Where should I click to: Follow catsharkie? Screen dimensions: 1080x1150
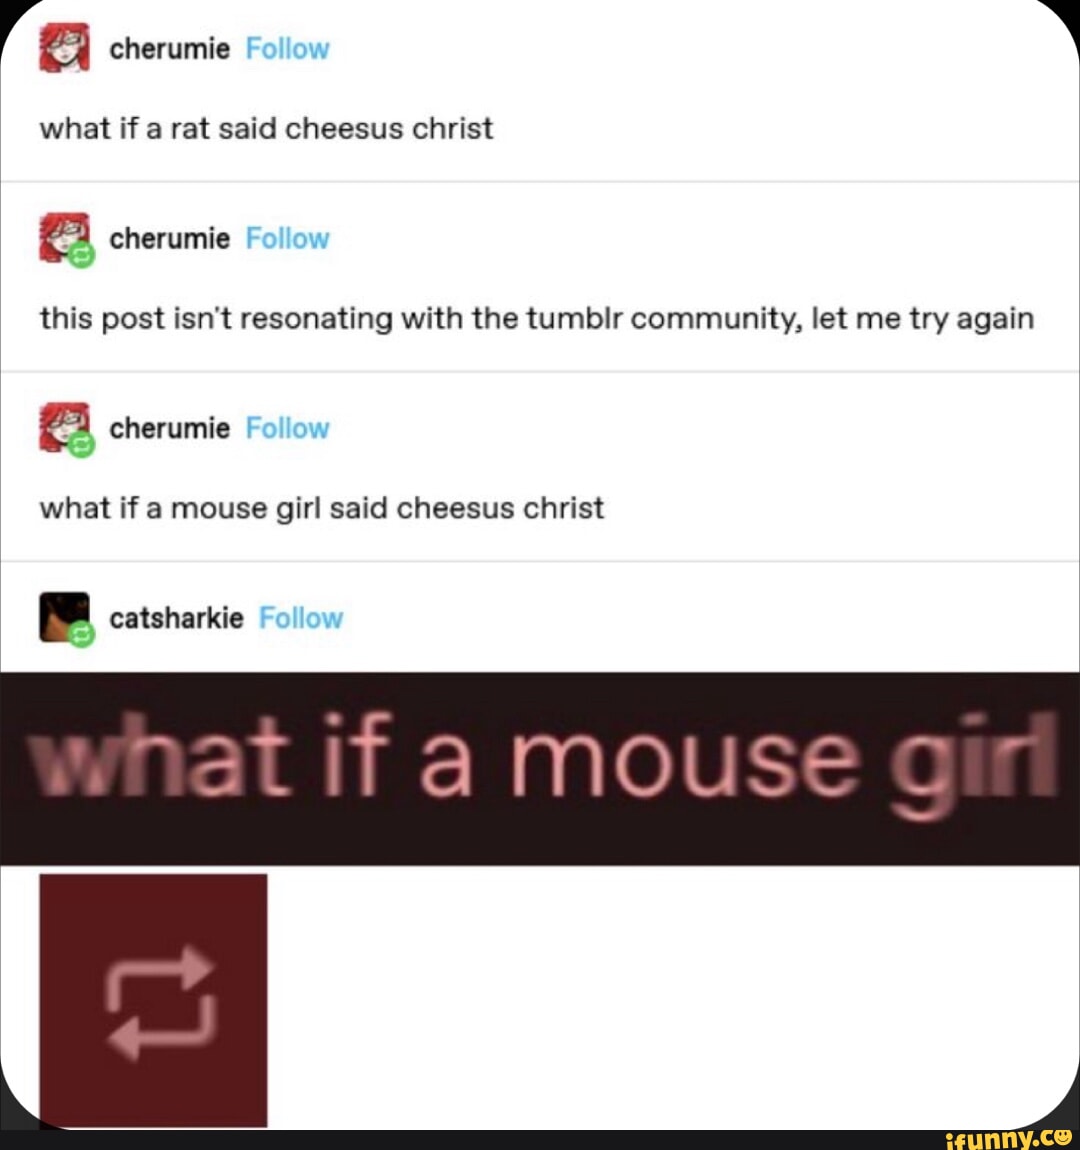pos(301,618)
